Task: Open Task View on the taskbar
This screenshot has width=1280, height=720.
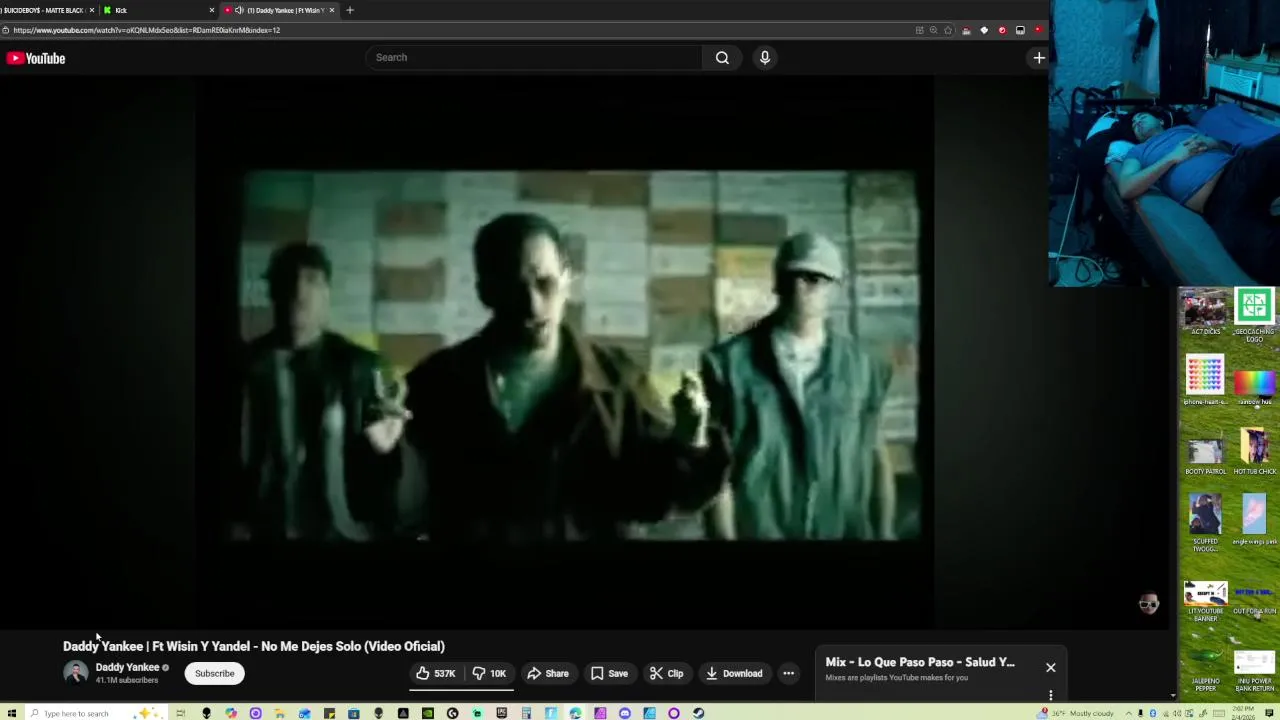Action: coord(181,713)
